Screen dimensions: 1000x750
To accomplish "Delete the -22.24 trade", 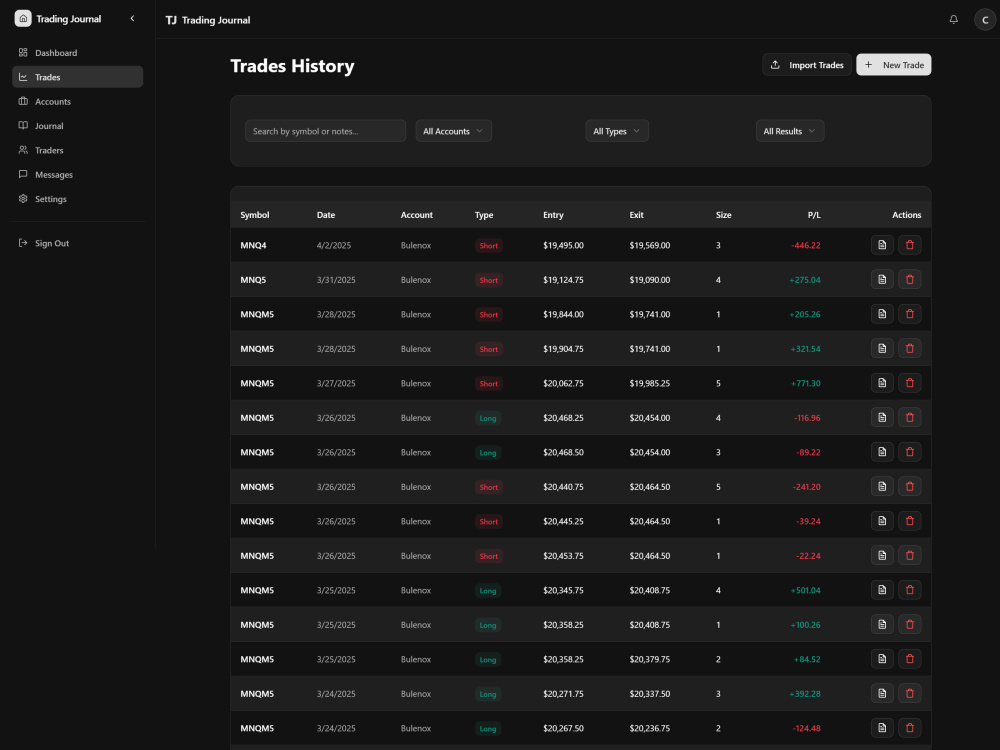I will tap(909, 555).
